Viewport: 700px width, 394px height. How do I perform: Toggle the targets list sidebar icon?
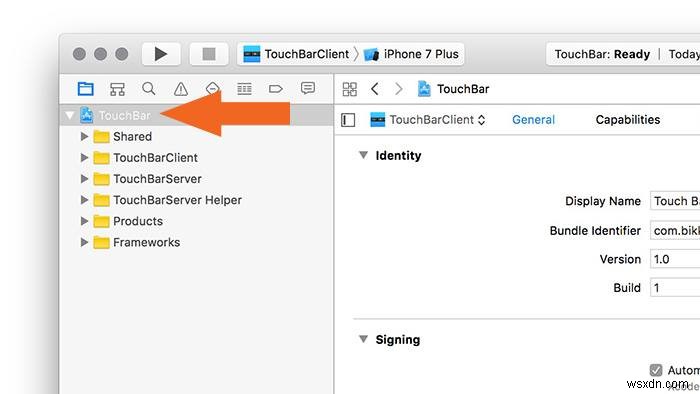point(348,120)
